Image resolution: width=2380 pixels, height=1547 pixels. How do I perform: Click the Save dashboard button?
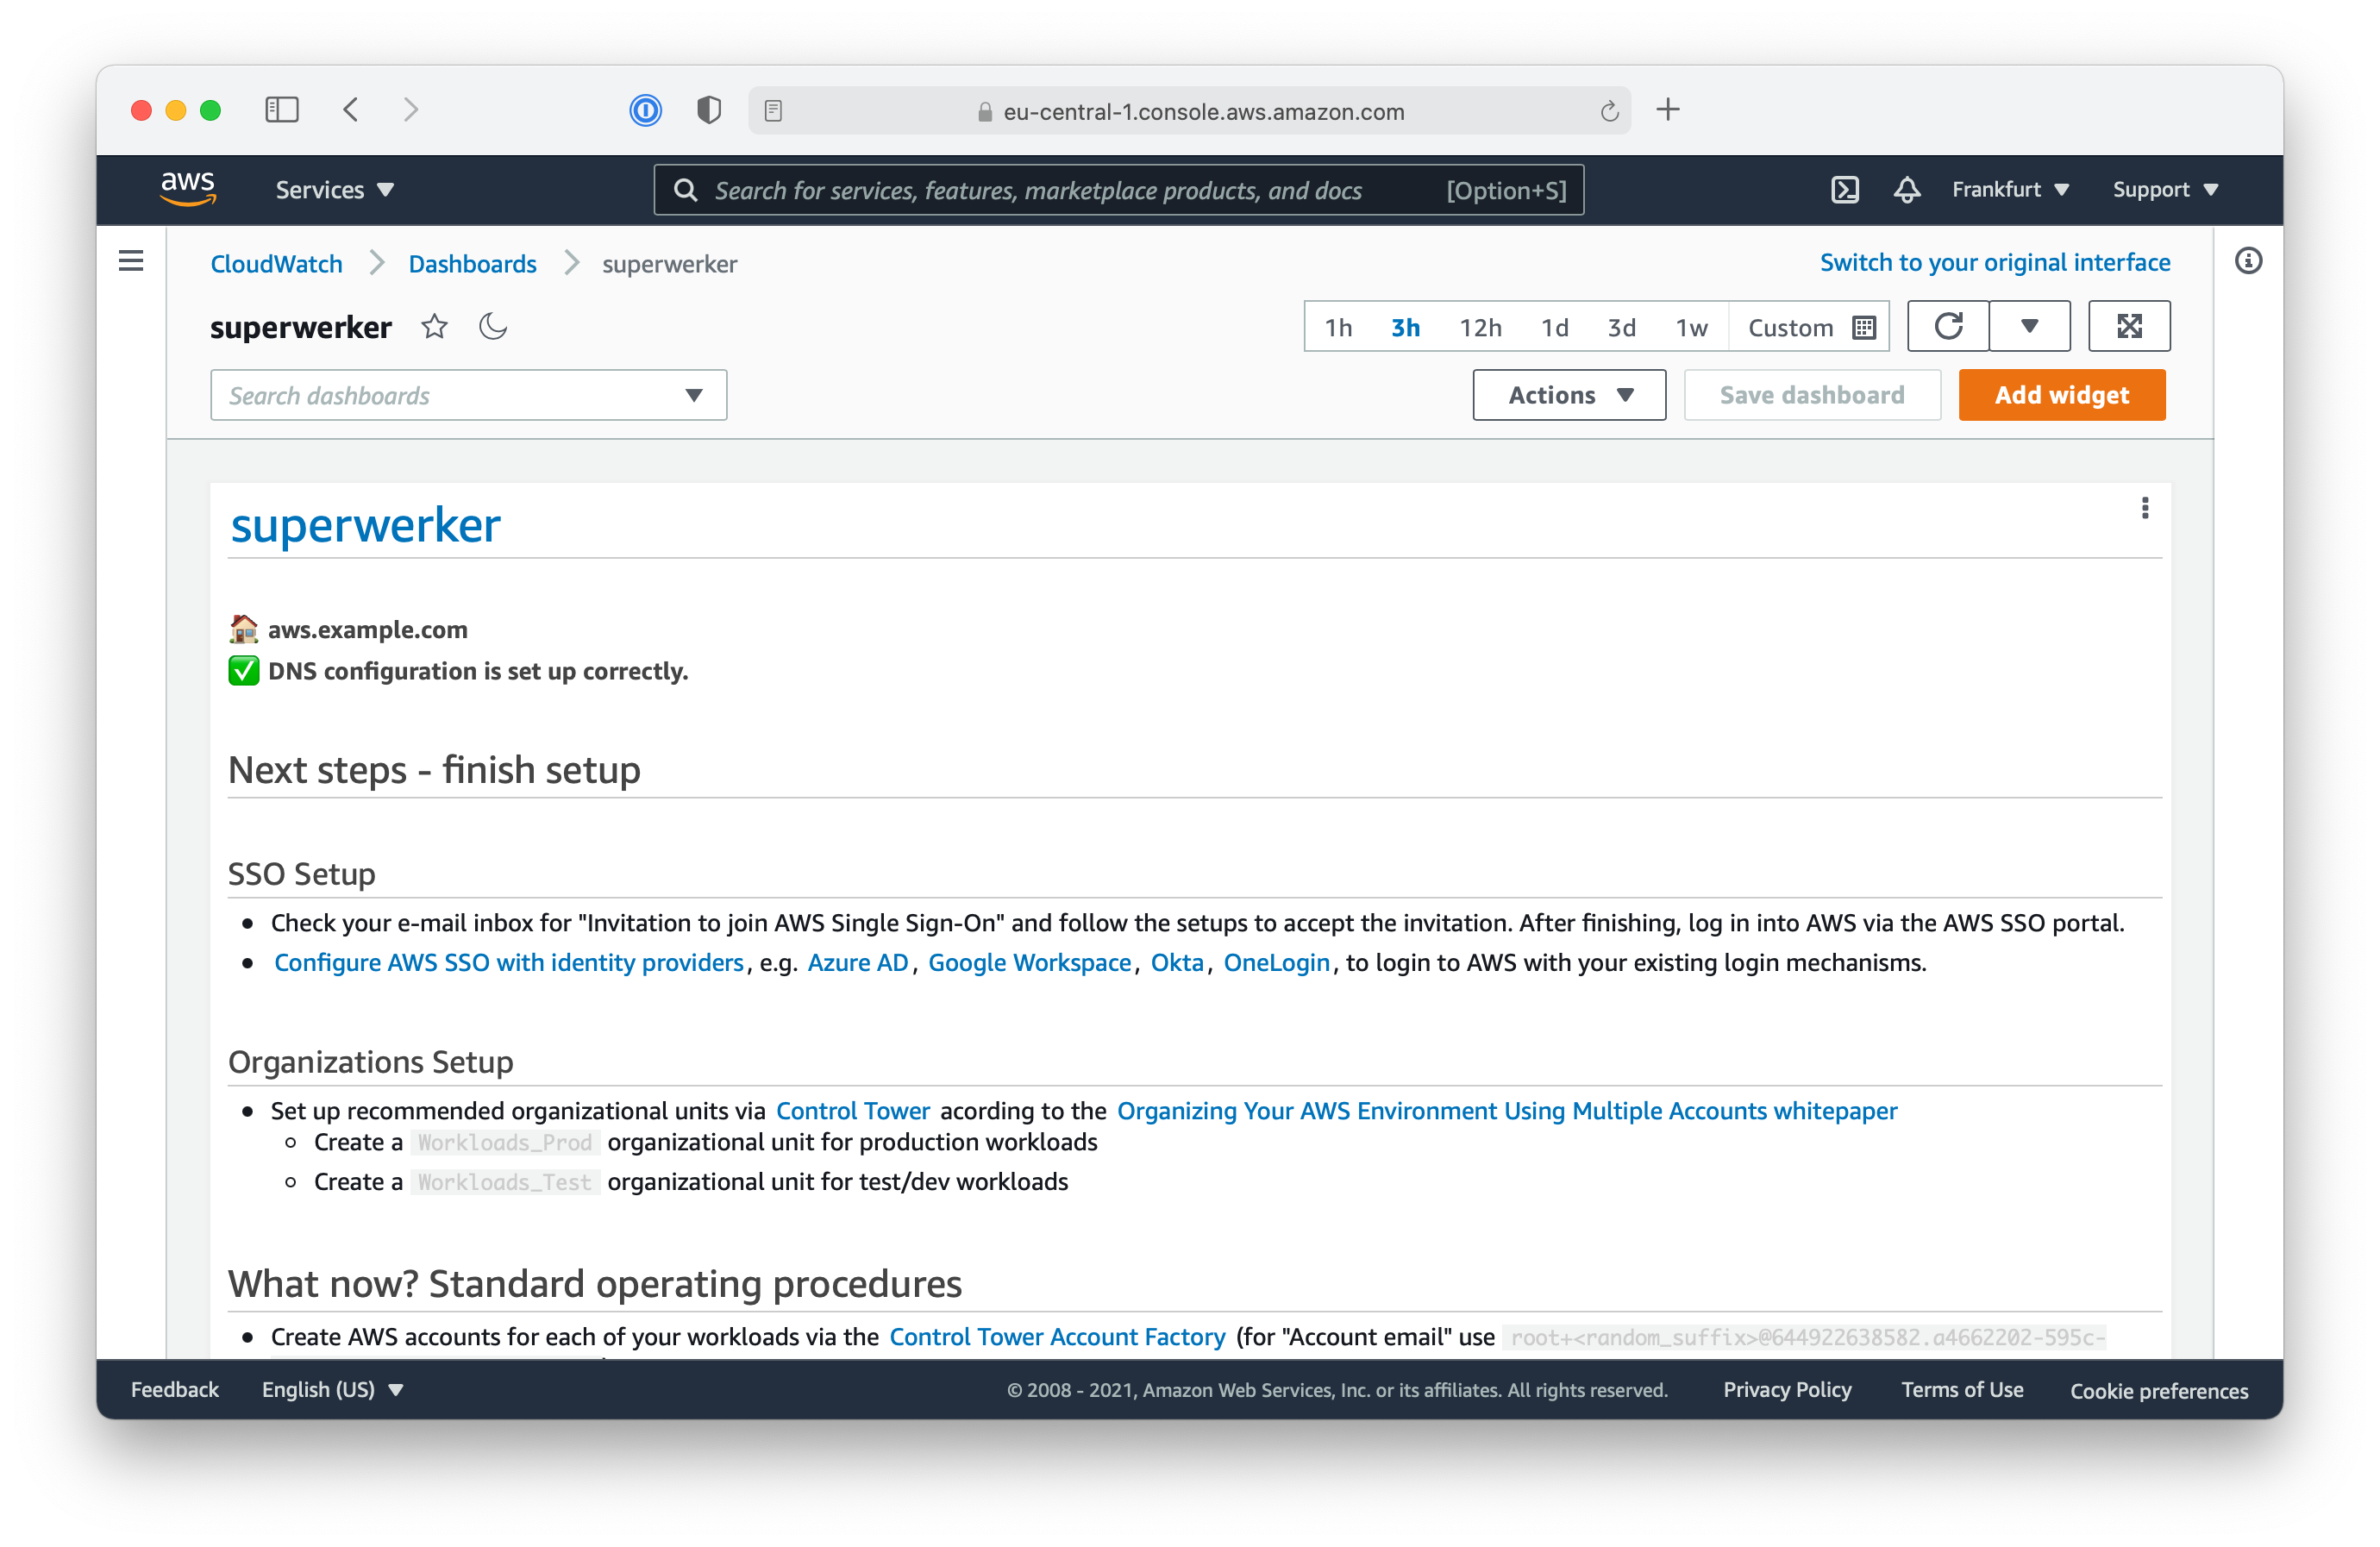pyautogui.click(x=1811, y=395)
